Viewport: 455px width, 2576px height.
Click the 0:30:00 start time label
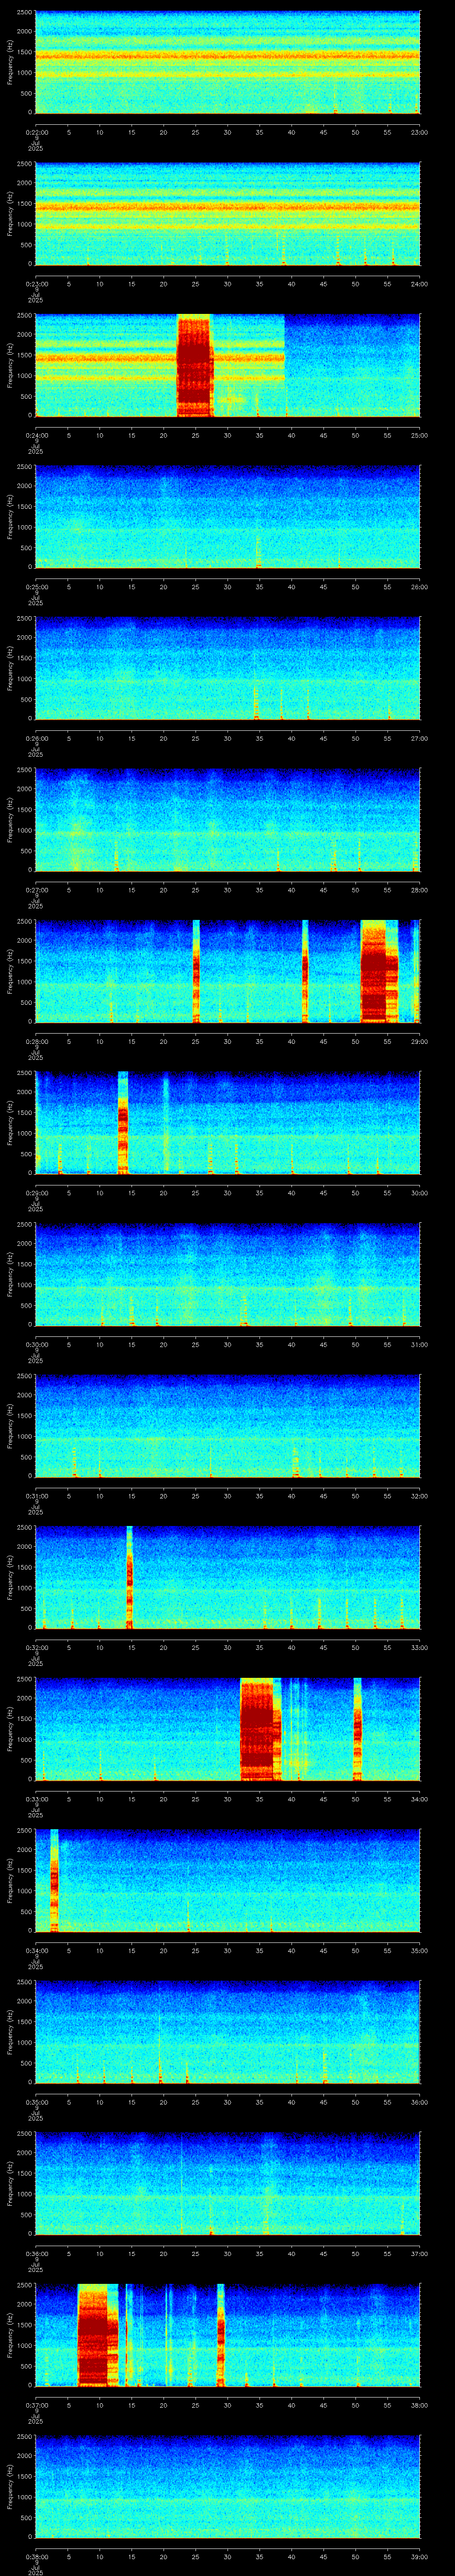pos(36,1344)
